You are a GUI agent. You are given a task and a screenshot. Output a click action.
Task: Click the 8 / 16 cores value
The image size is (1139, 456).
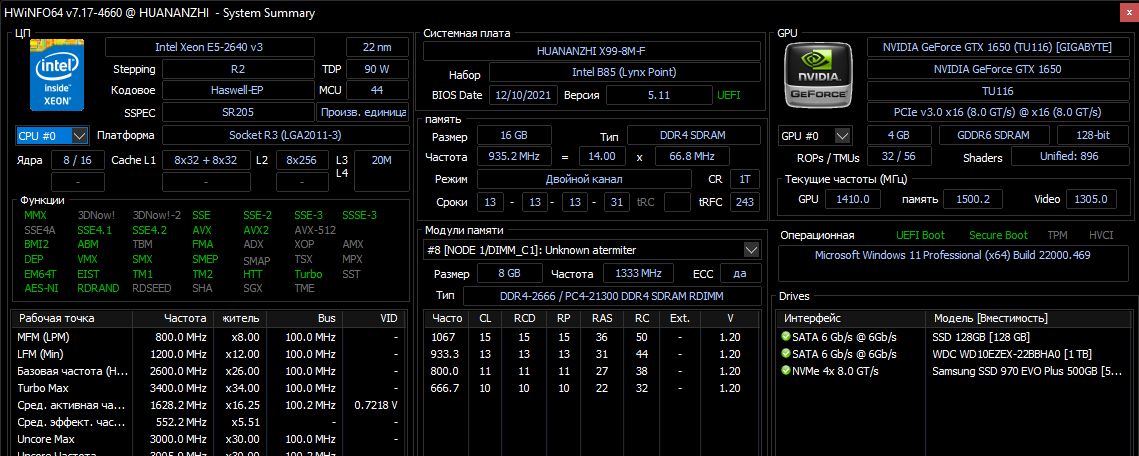(x=78, y=160)
